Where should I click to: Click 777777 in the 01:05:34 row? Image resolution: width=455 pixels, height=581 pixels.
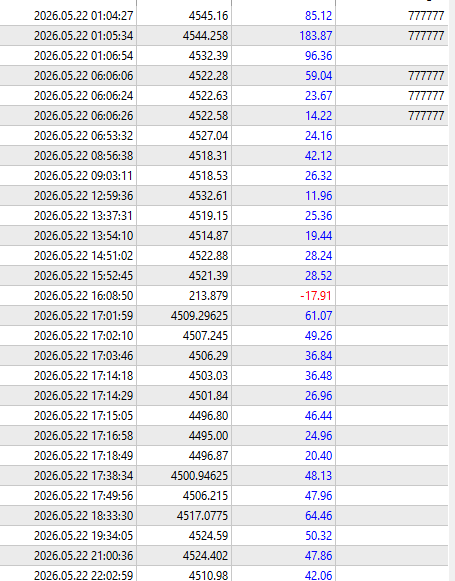coord(426,36)
